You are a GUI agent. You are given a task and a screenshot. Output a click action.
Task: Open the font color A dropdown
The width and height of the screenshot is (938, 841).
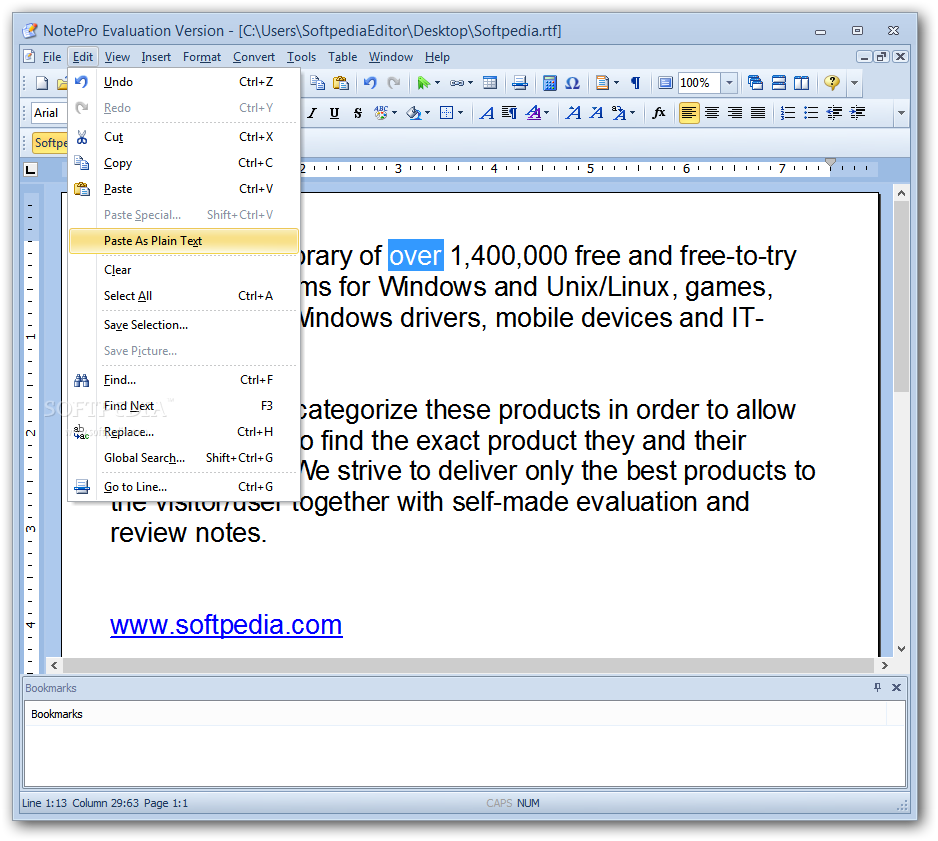(x=546, y=113)
